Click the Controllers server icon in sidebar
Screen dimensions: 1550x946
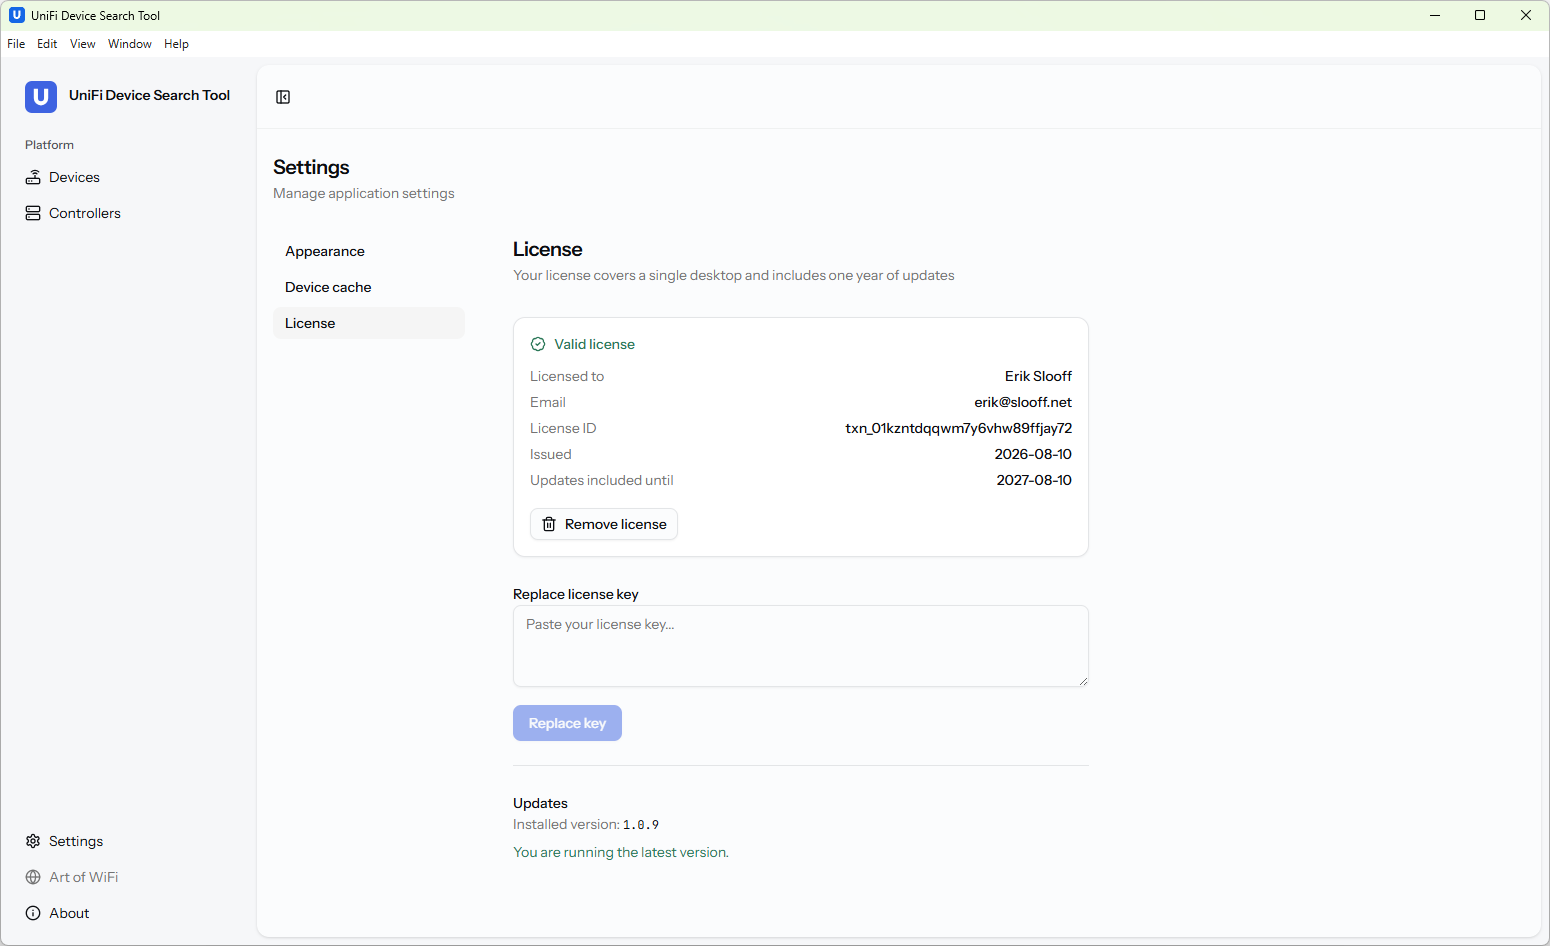(33, 213)
